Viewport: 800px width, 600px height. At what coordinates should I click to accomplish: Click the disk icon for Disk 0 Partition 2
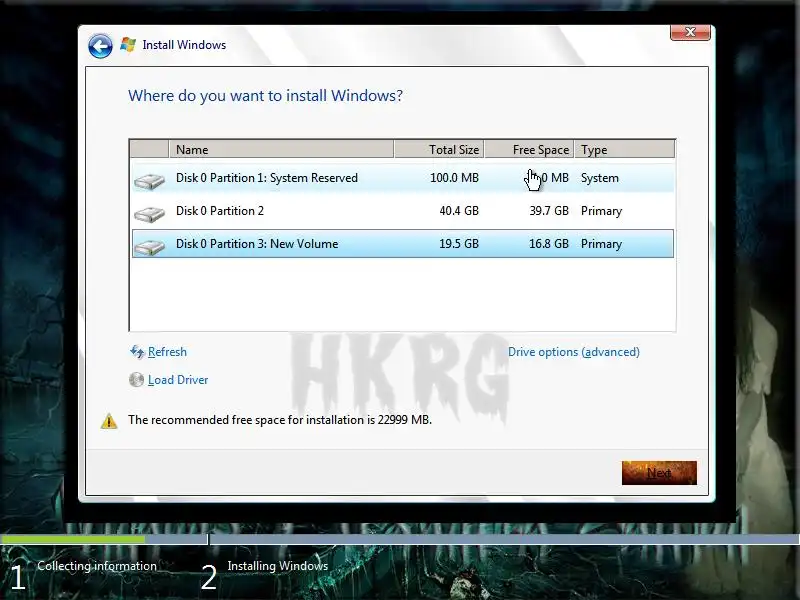(149, 214)
